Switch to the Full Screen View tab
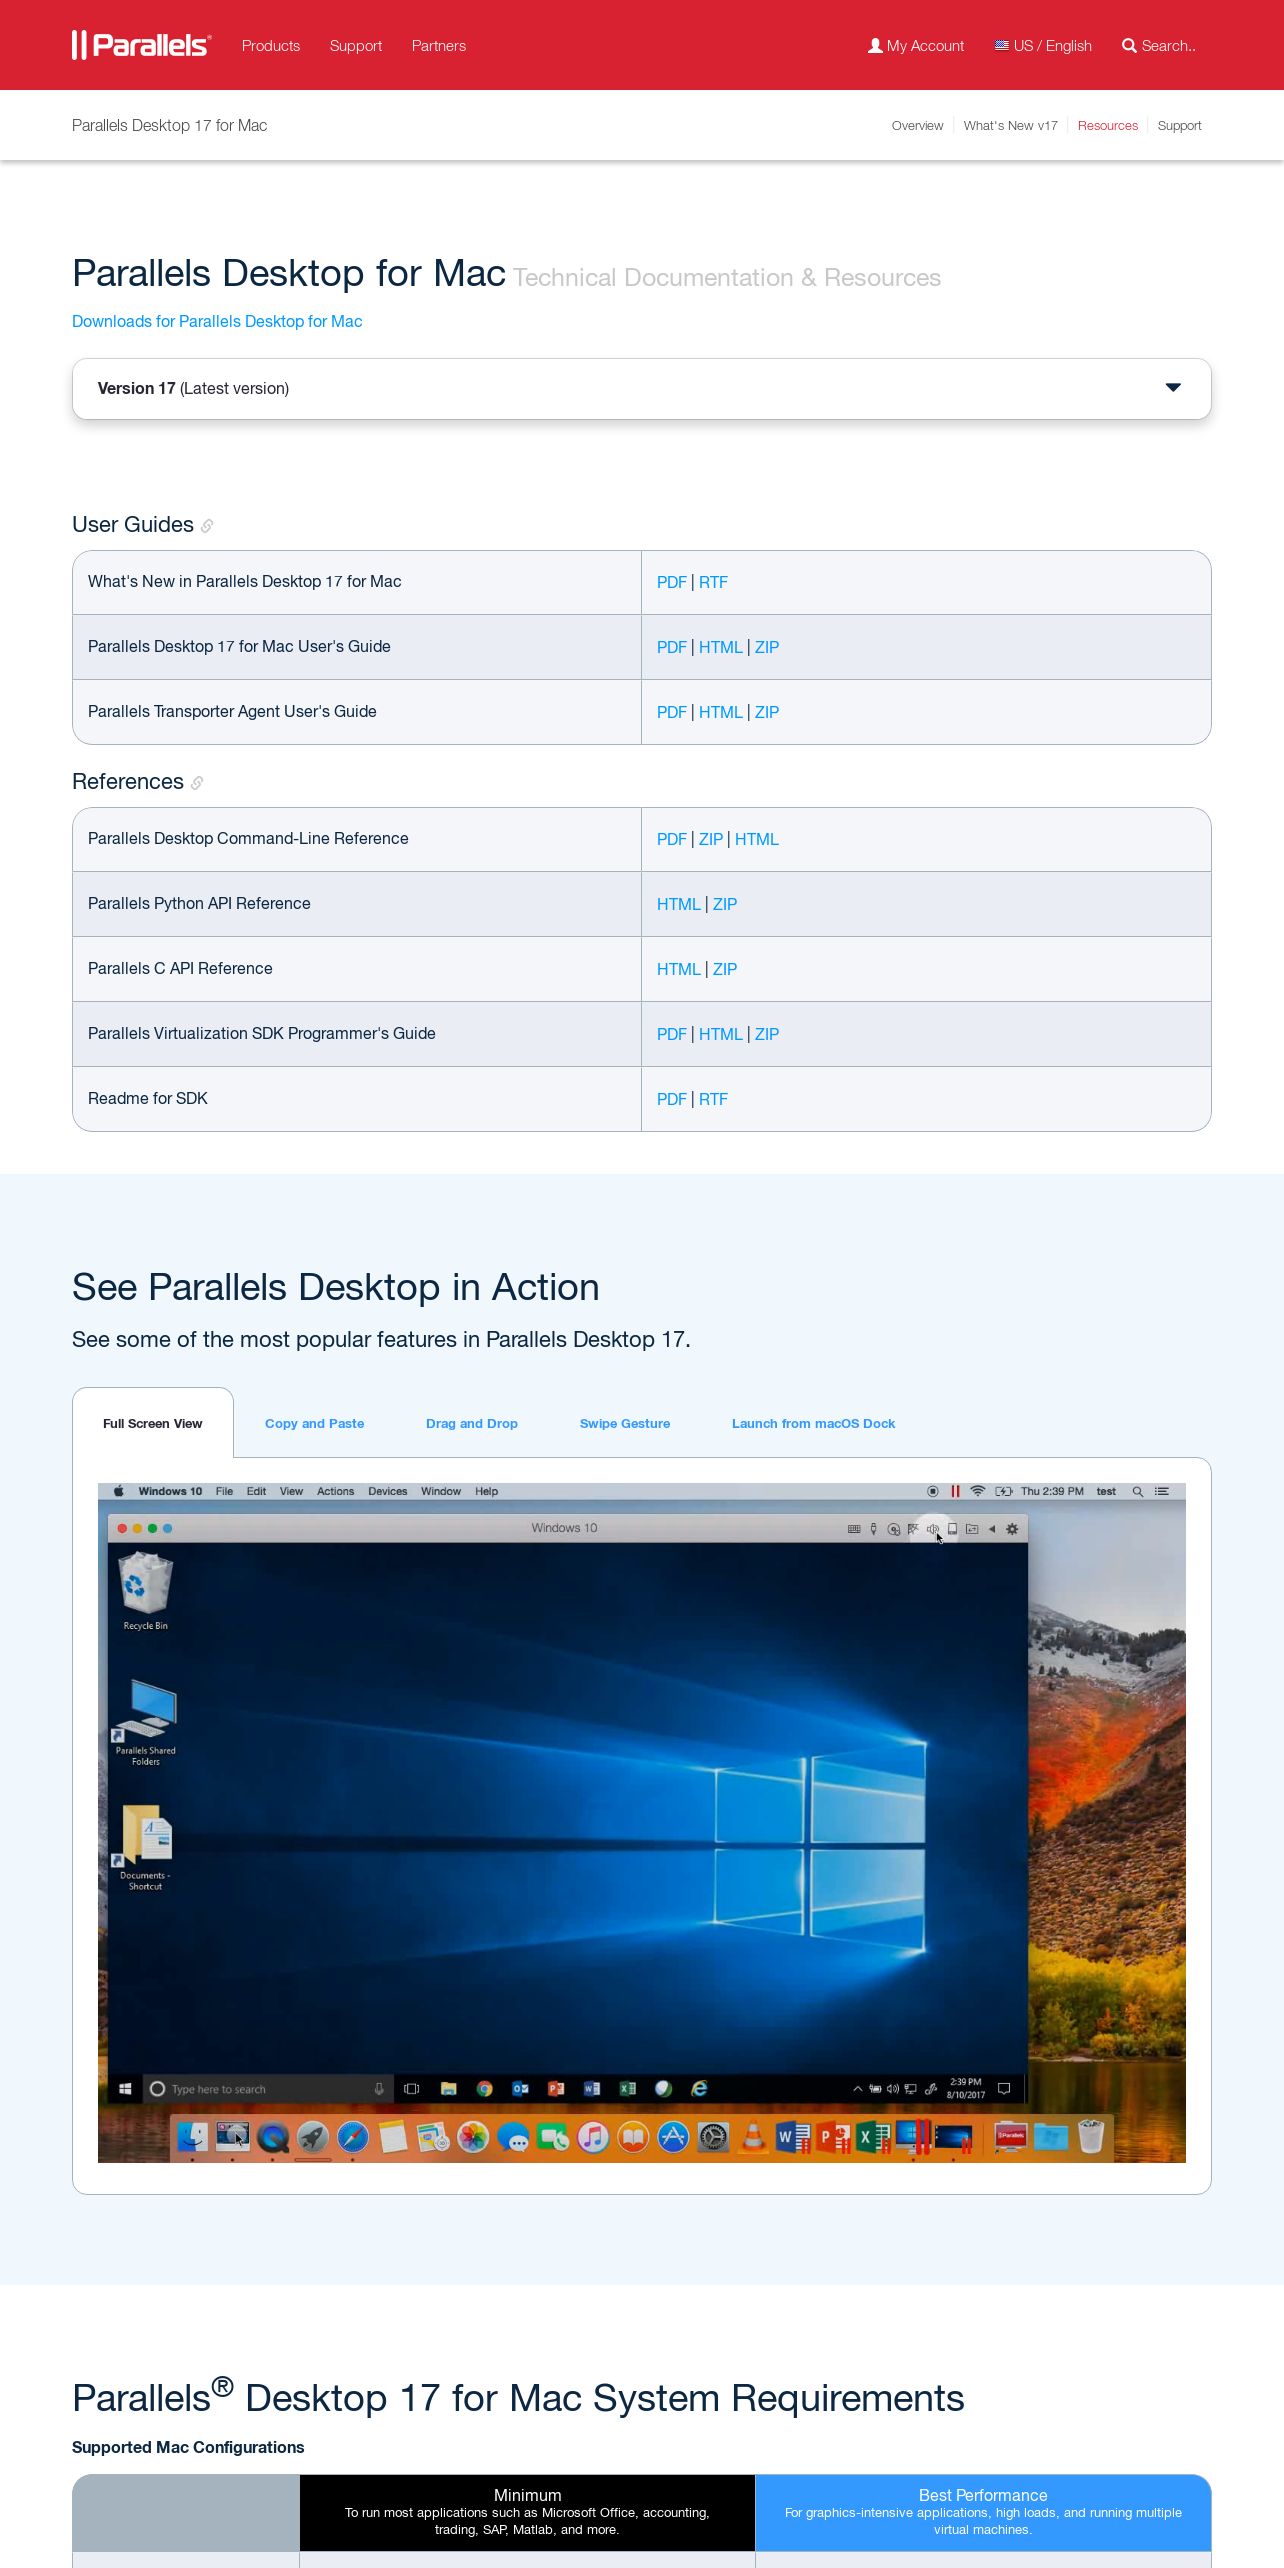This screenshot has width=1284, height=2568. 153,1423
